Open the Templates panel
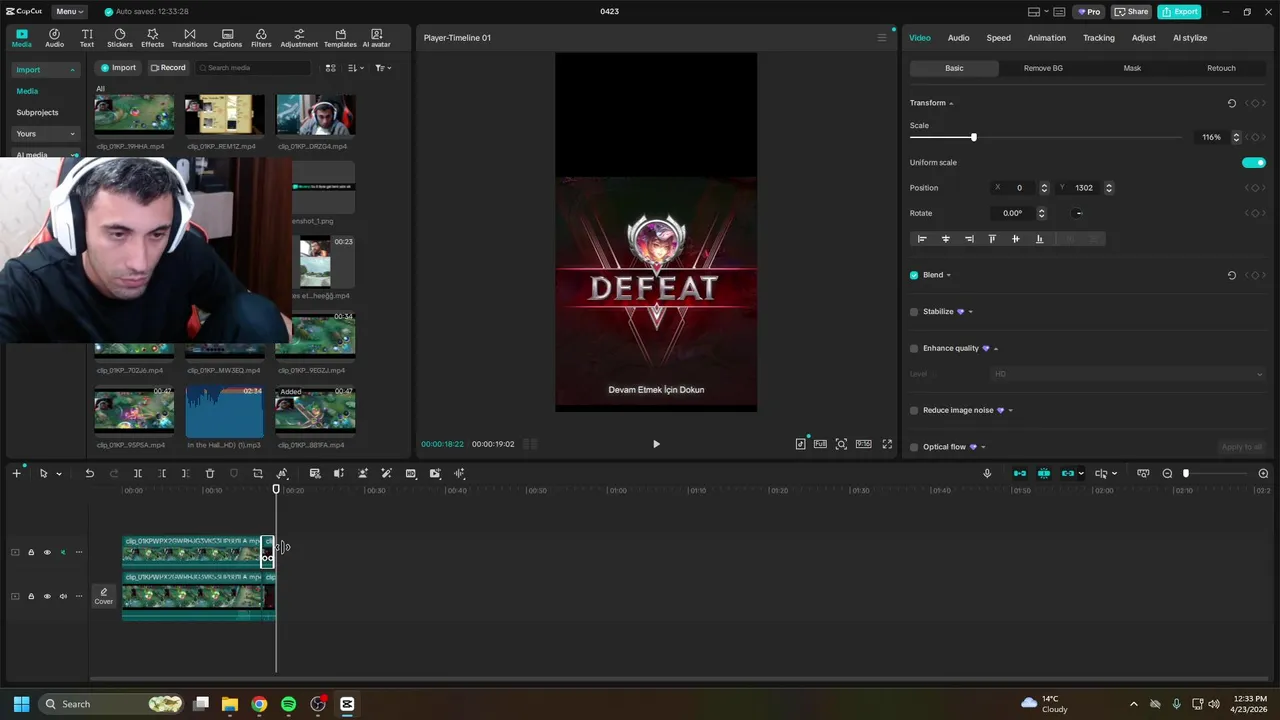Viewport: 1280px width, 720px height. point(340,38)
